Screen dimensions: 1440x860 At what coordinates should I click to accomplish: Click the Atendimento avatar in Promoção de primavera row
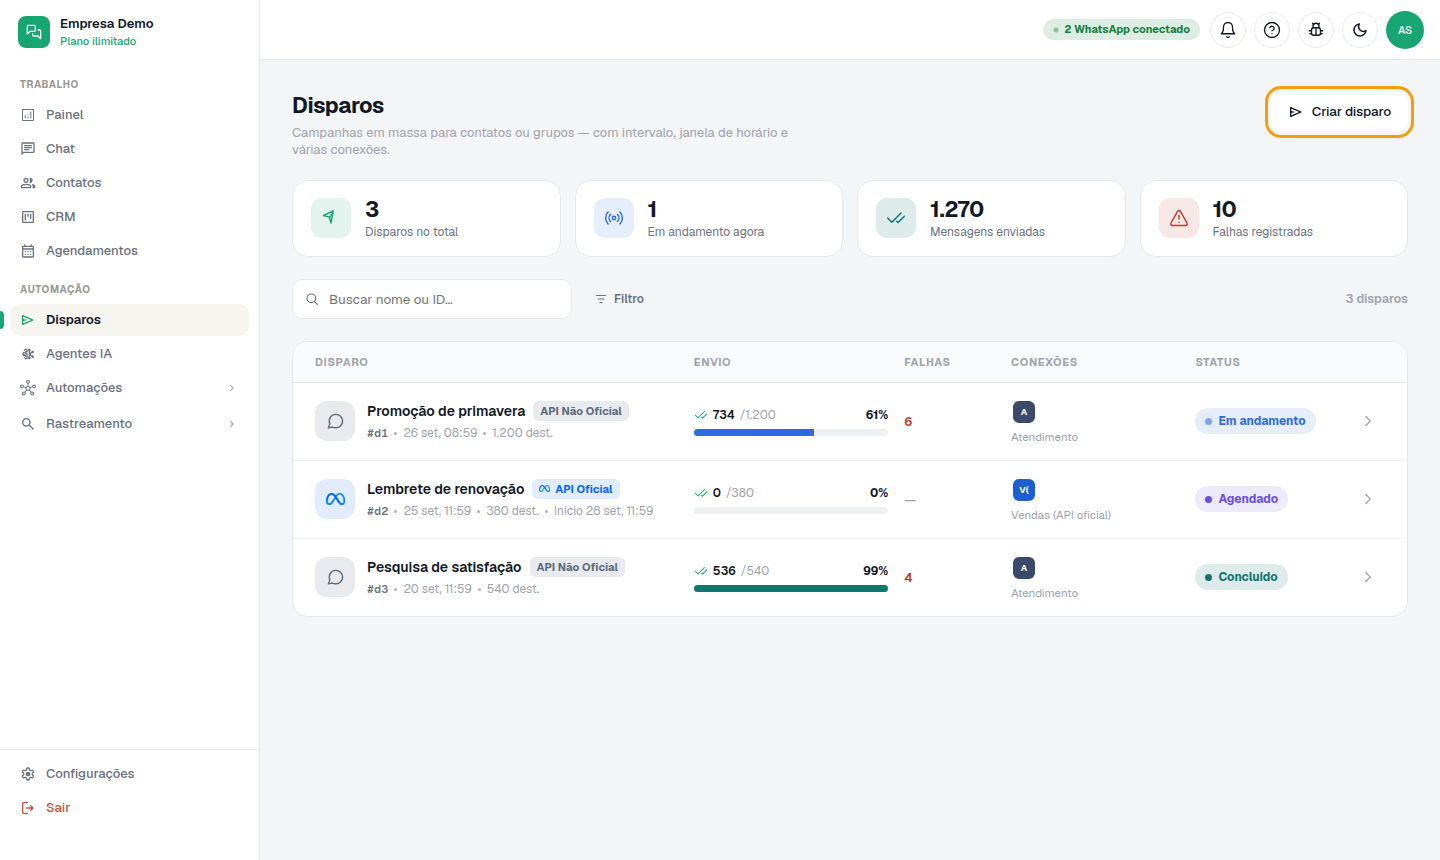tap(1024, 412)
